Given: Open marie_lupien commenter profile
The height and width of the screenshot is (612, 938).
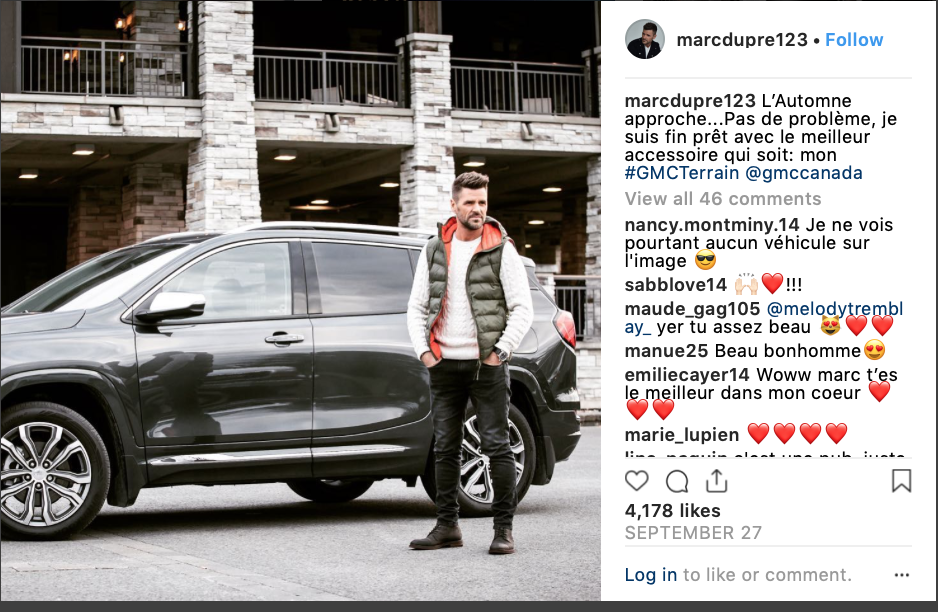Looking at the screenshot, I should [x=682, y=435].
